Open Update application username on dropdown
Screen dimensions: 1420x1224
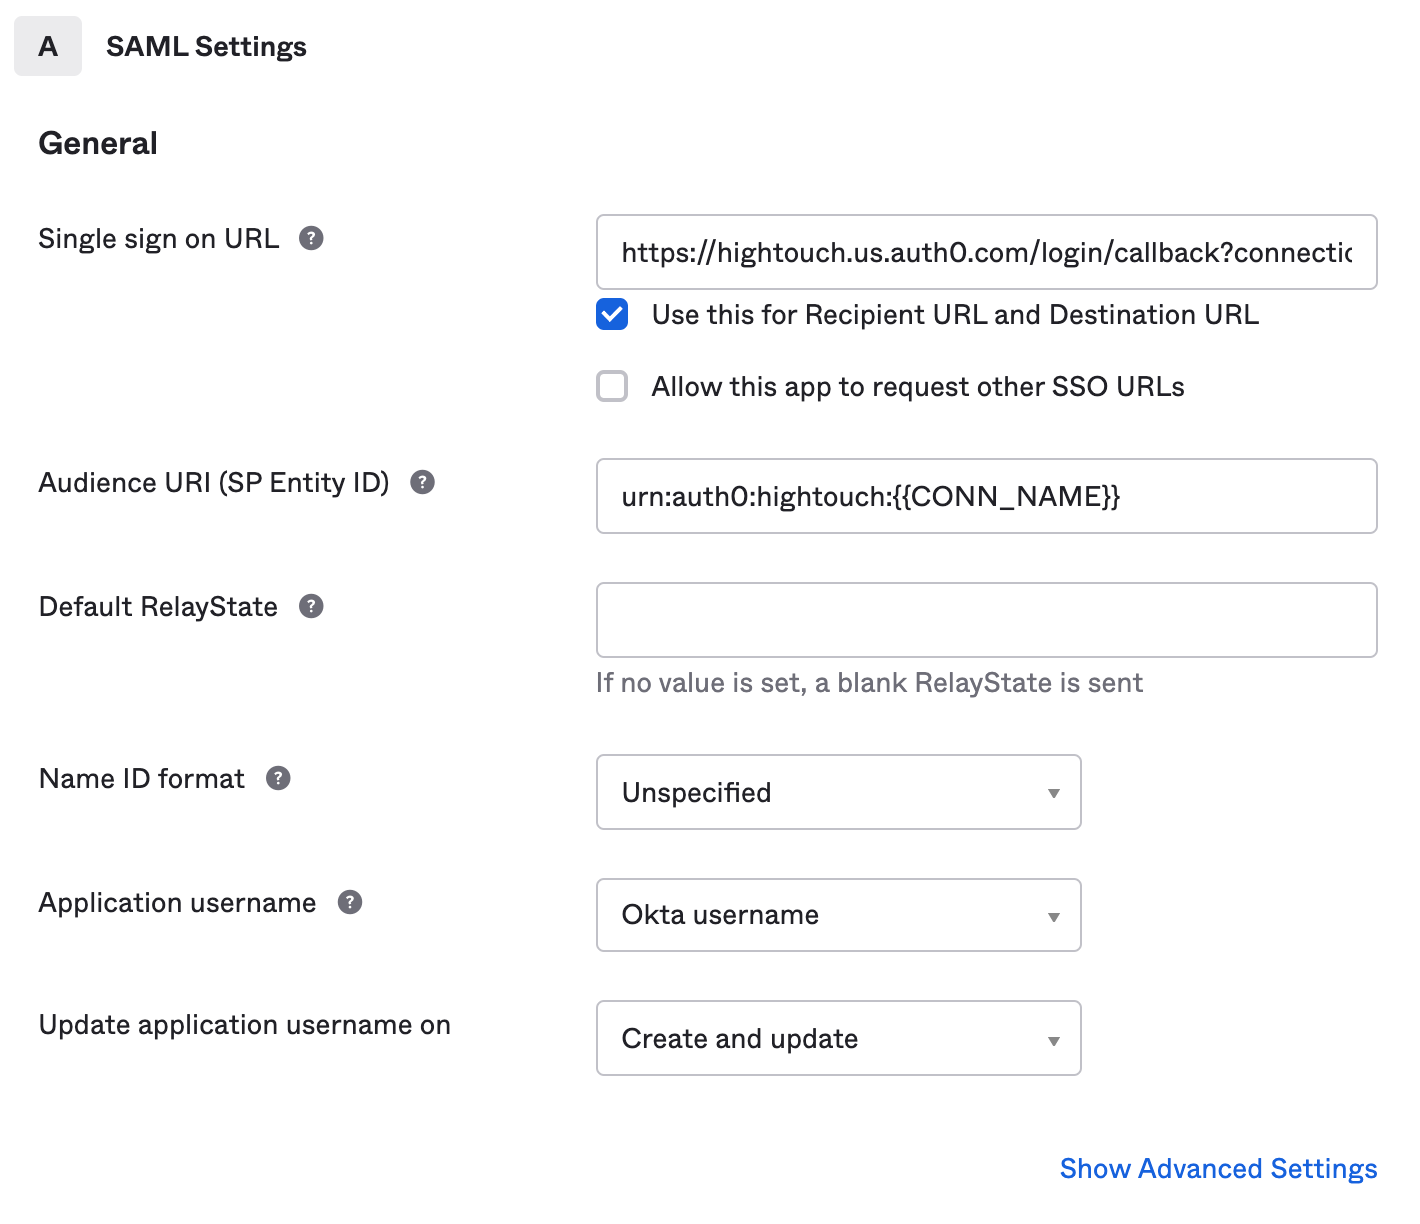coord(839,1038)
